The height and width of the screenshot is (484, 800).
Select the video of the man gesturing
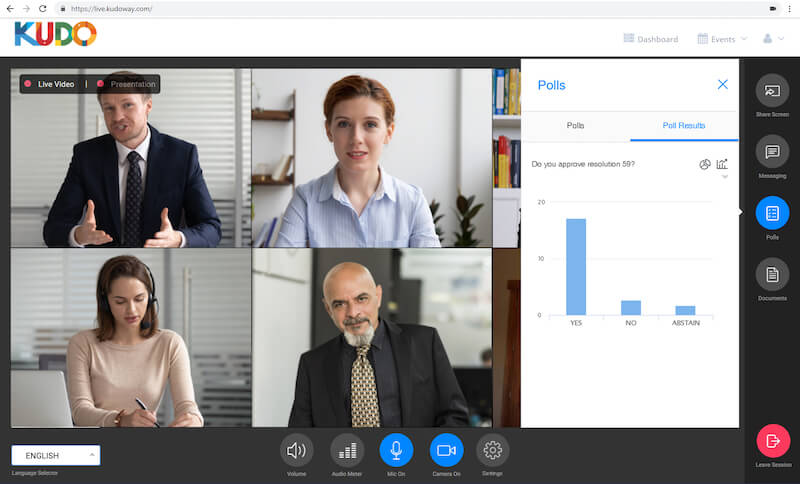click(131, 158)
